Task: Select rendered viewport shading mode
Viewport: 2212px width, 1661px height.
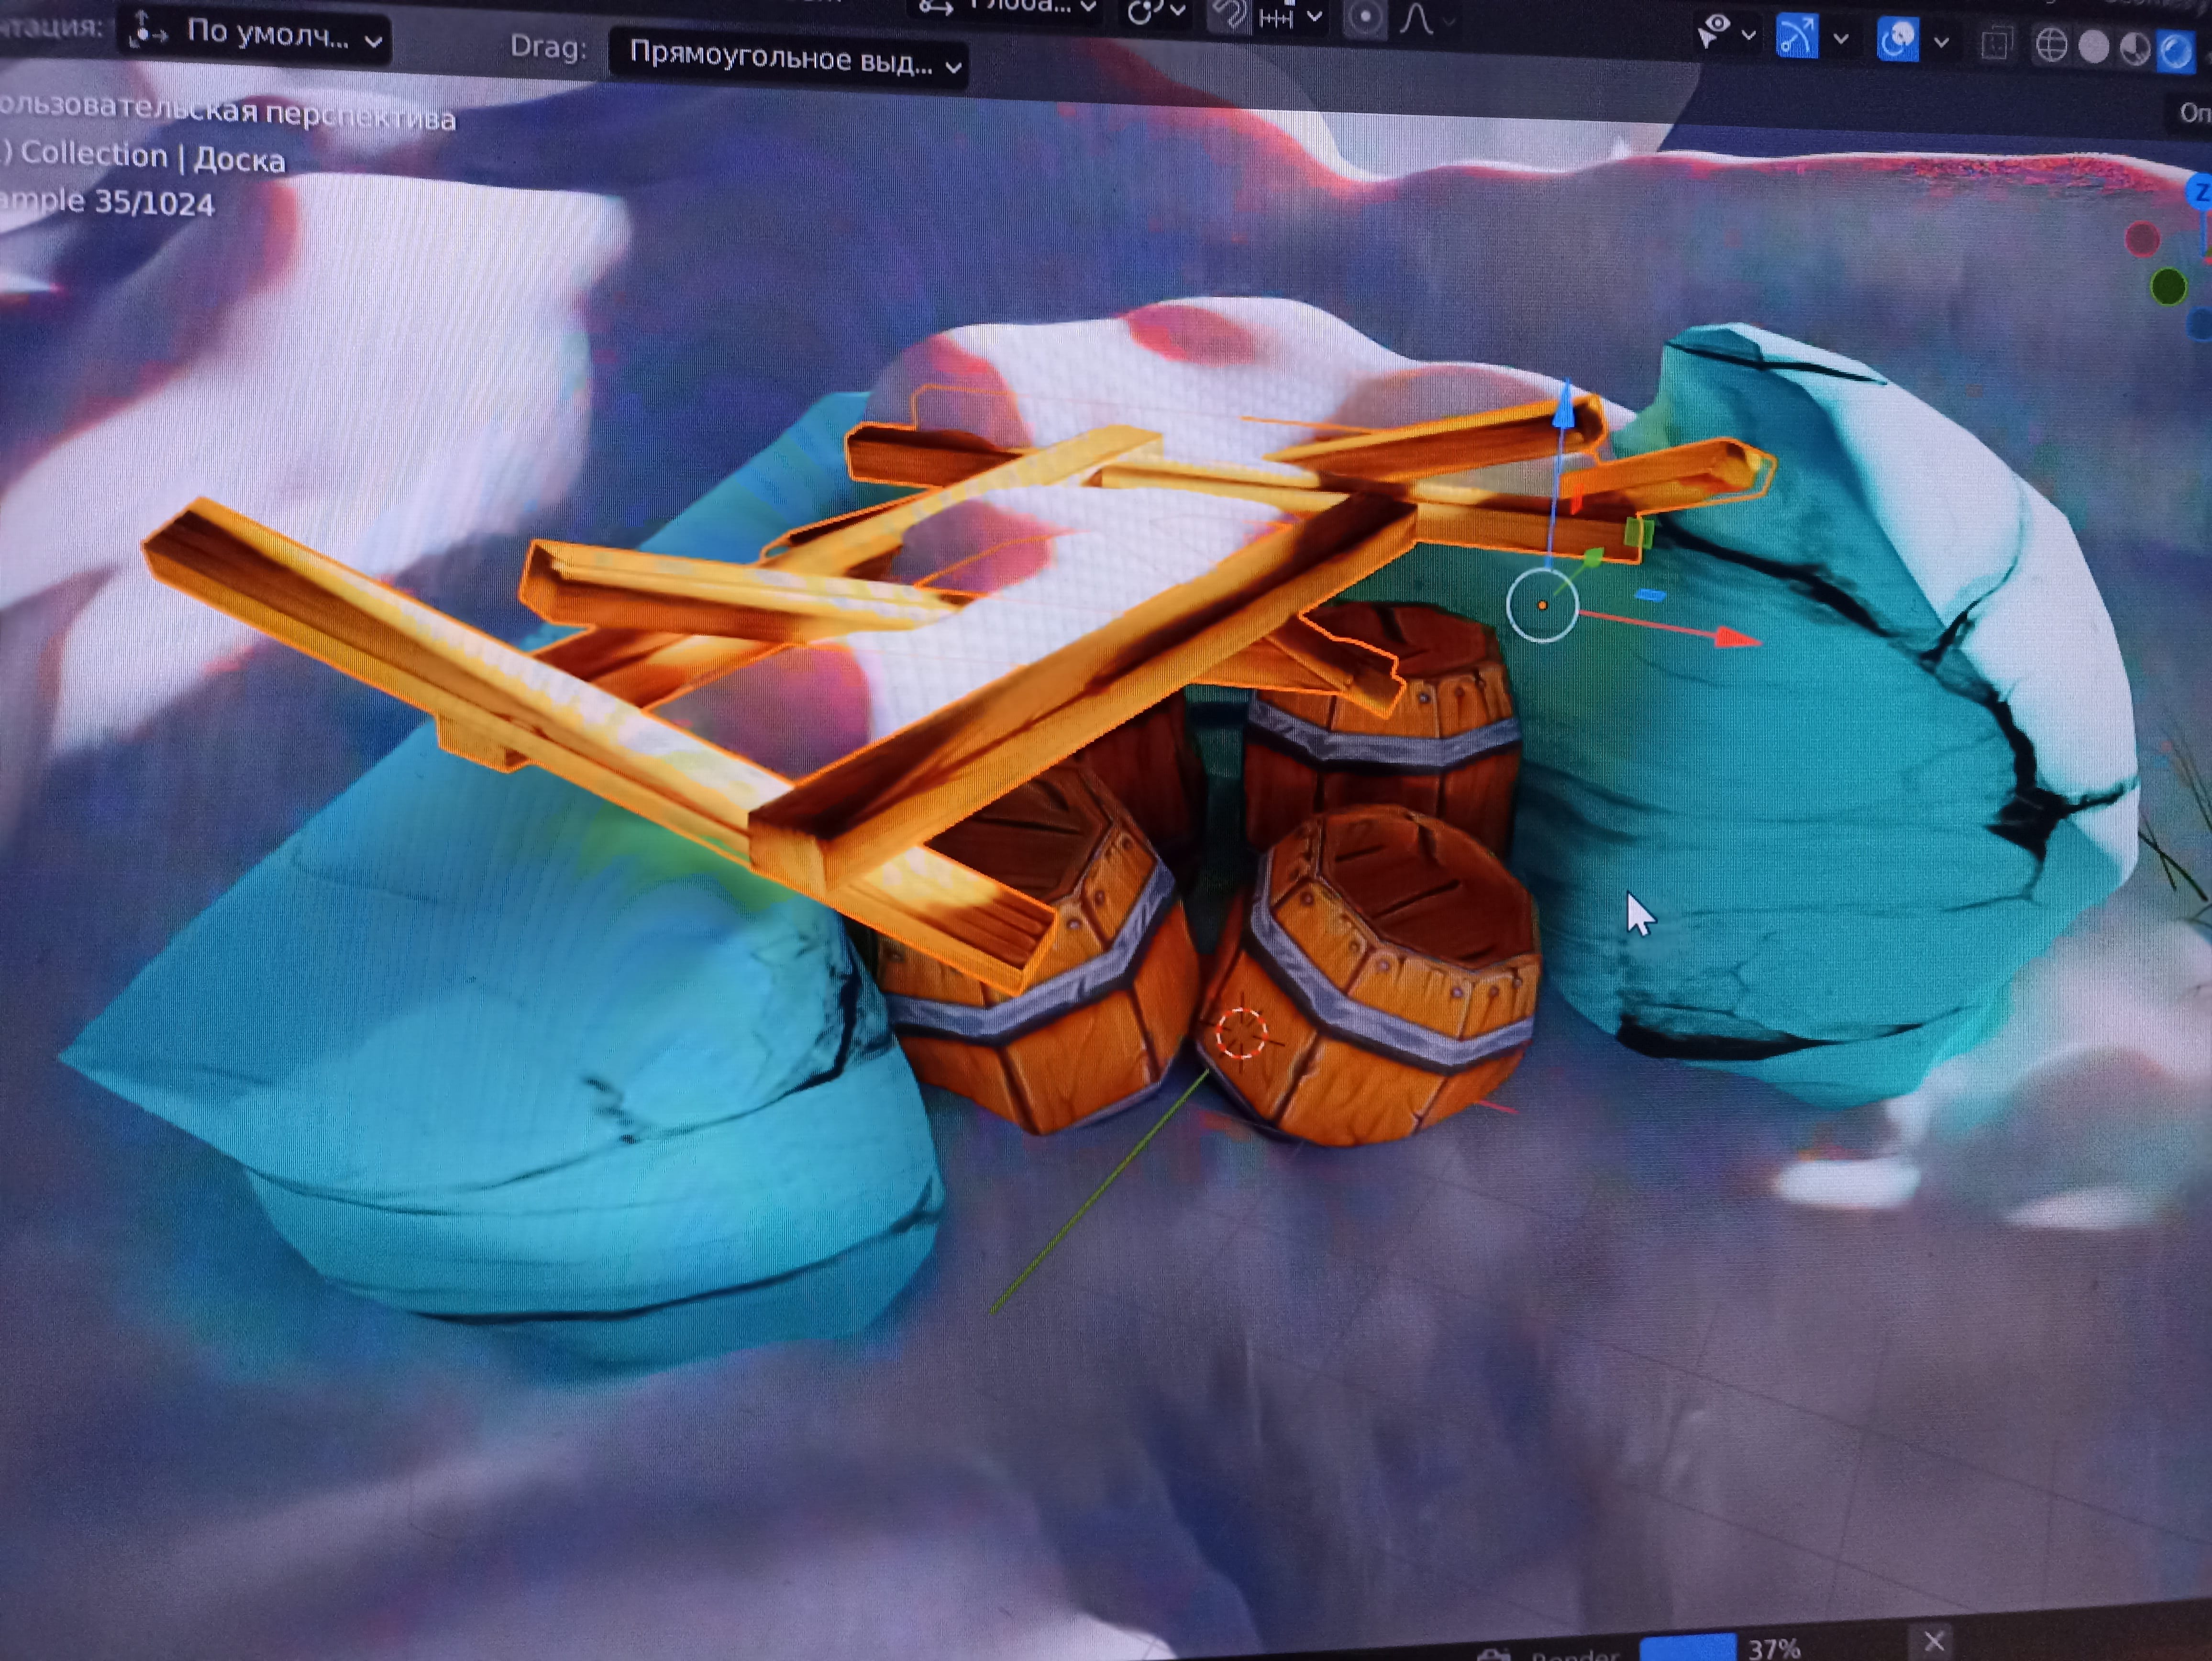Action: (2176, 51)
